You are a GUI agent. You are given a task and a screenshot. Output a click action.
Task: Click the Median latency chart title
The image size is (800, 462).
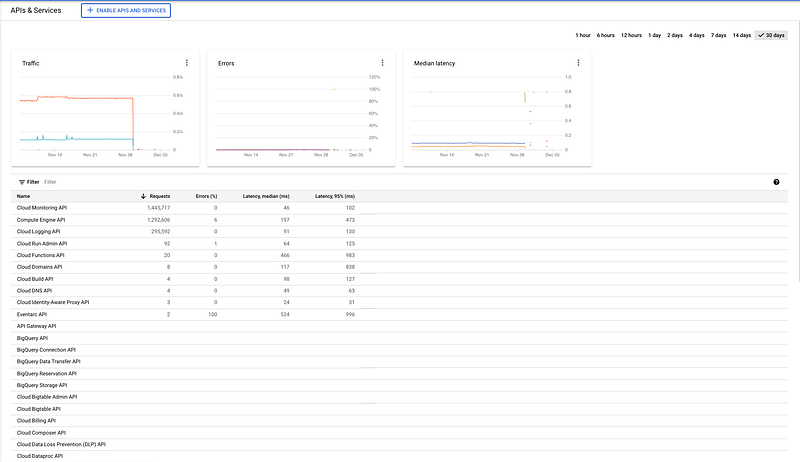click(434, 63)
